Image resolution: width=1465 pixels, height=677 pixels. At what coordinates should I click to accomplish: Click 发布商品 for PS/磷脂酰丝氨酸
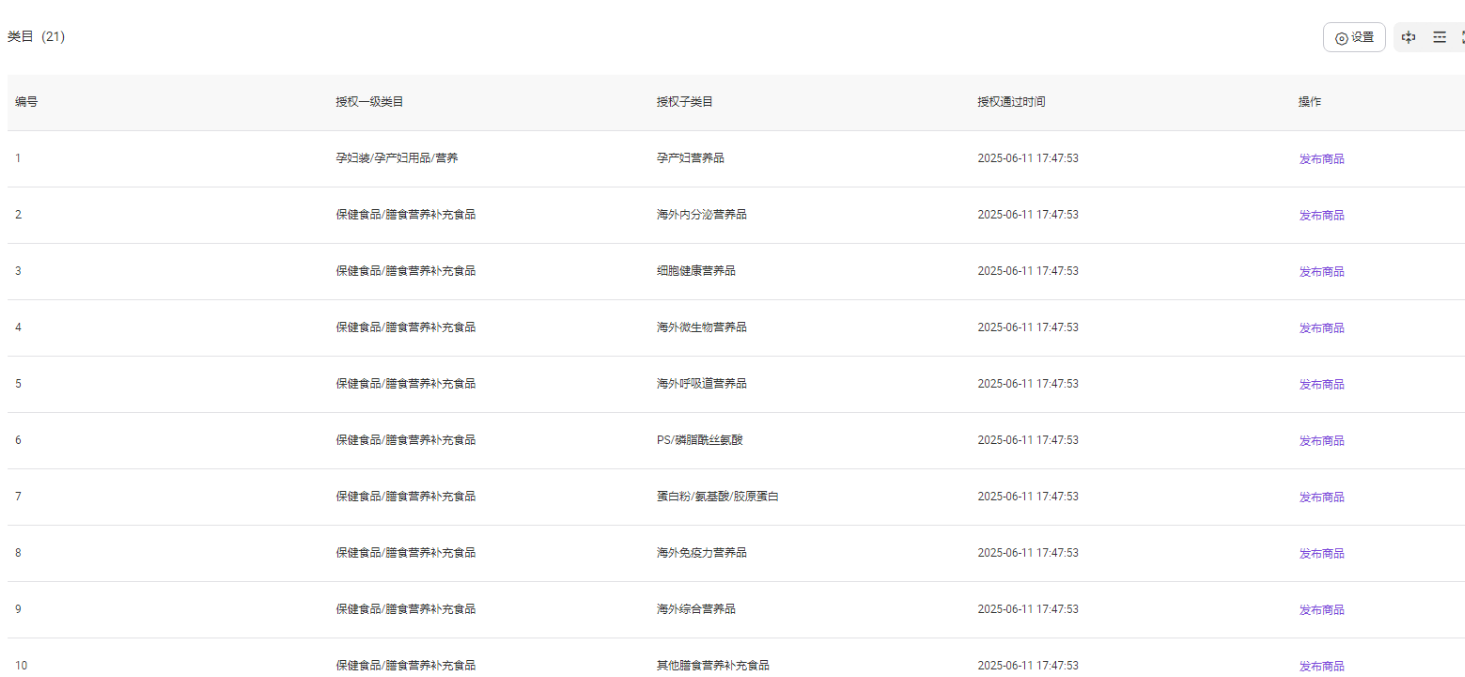tap(1321, 440)
